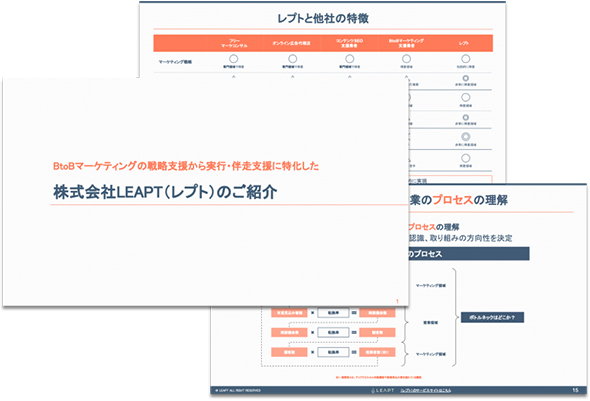Click page number 15 in the footer
The width and height of the screenshot is (590, 401).
coord(575,390)
